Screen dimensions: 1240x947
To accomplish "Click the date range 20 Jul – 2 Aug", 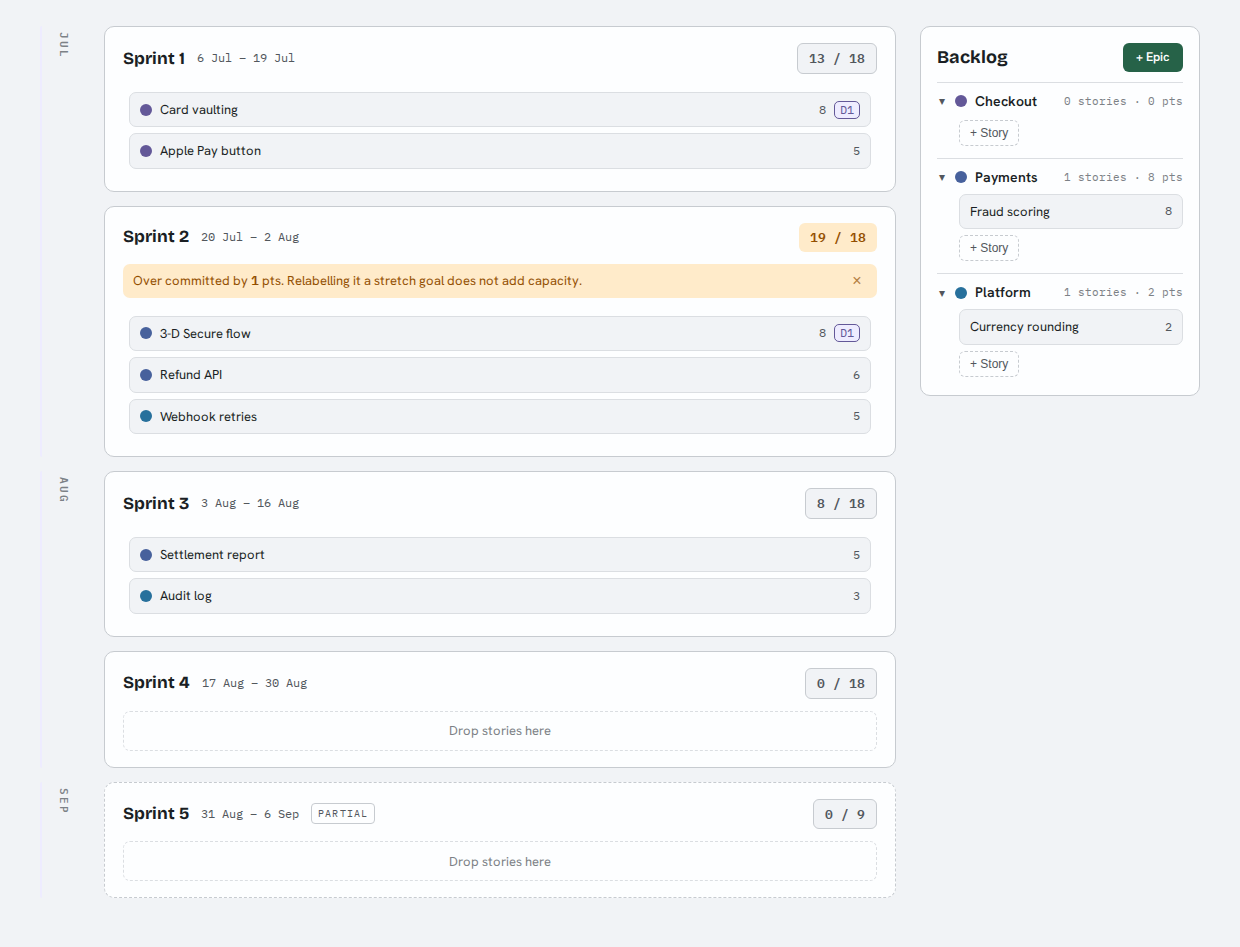I will tap(250, 238).
